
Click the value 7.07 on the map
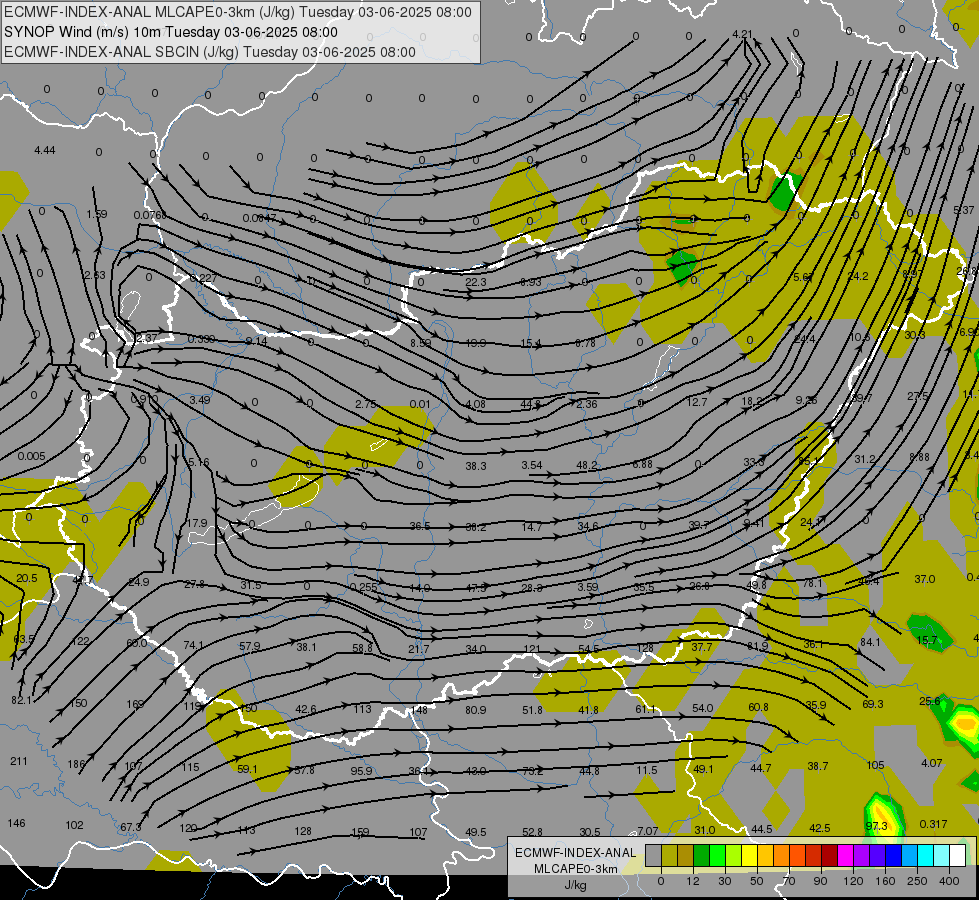648,831
